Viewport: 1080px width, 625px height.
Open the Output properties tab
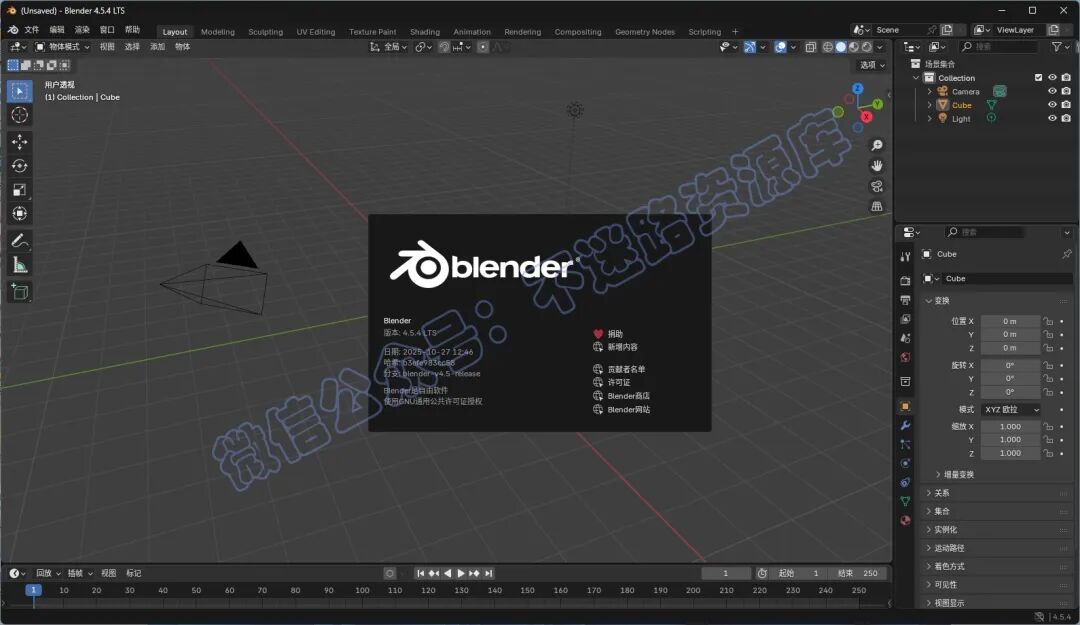click(905, 300)
